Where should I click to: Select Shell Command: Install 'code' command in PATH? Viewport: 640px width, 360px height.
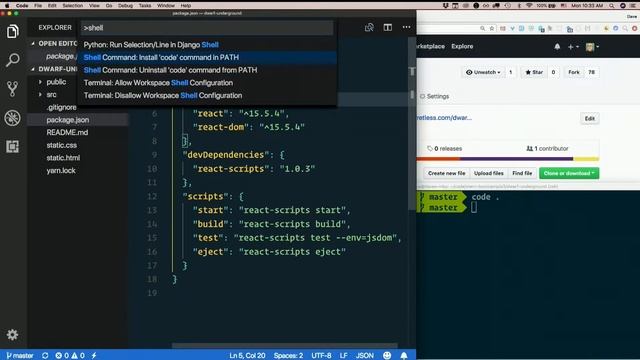point(207,58)
